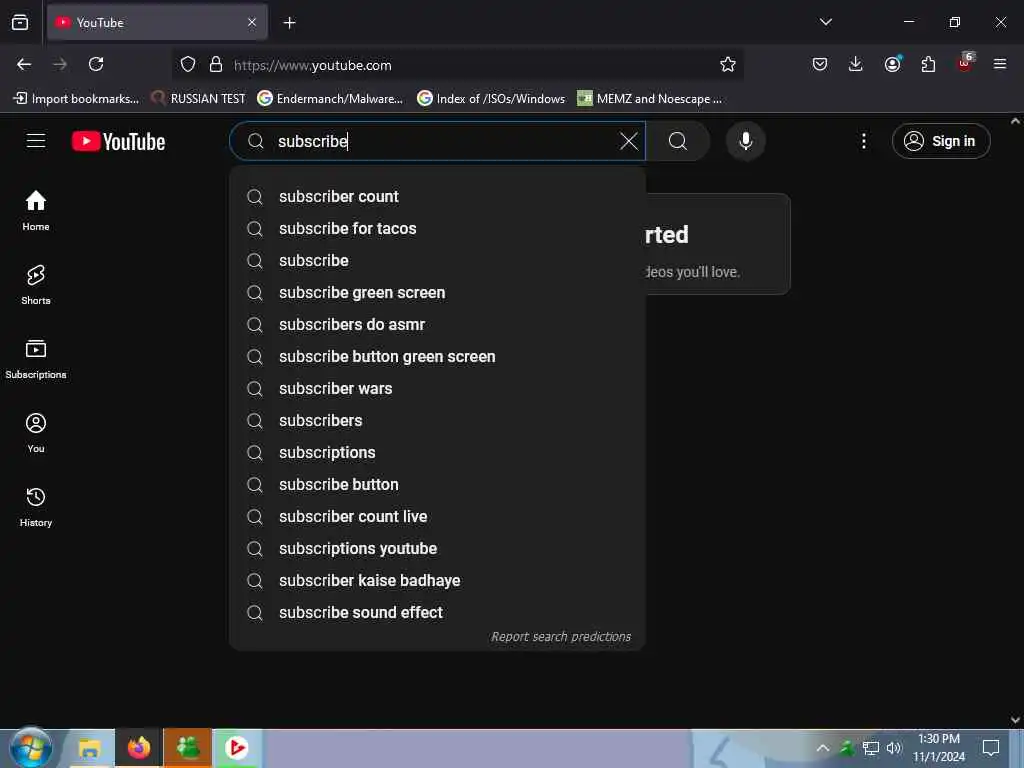This screenshot has height=768, width=1024.
Task: Choose 'subscribe sound effect' suggestion
Action: [437, 613]
